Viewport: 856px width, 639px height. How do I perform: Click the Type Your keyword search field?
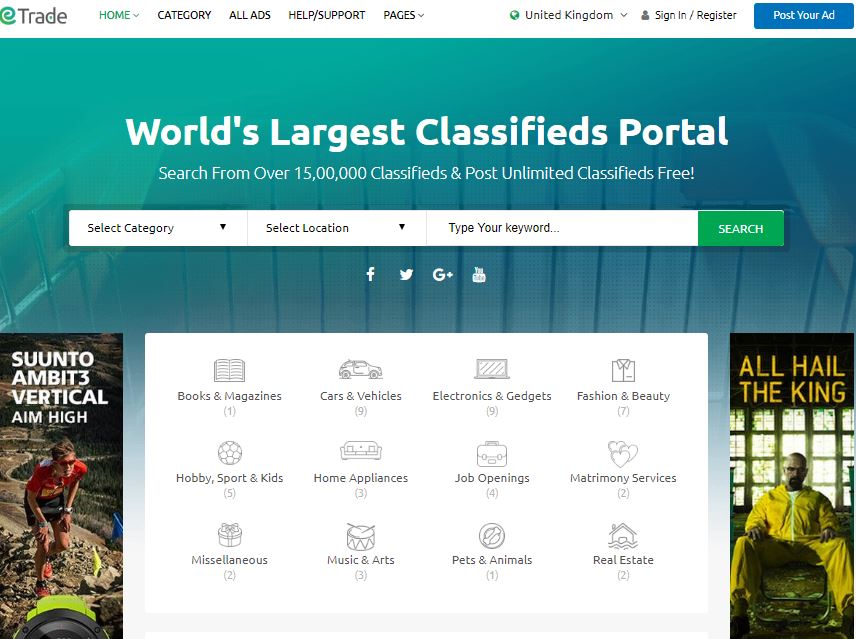[562, 228]
